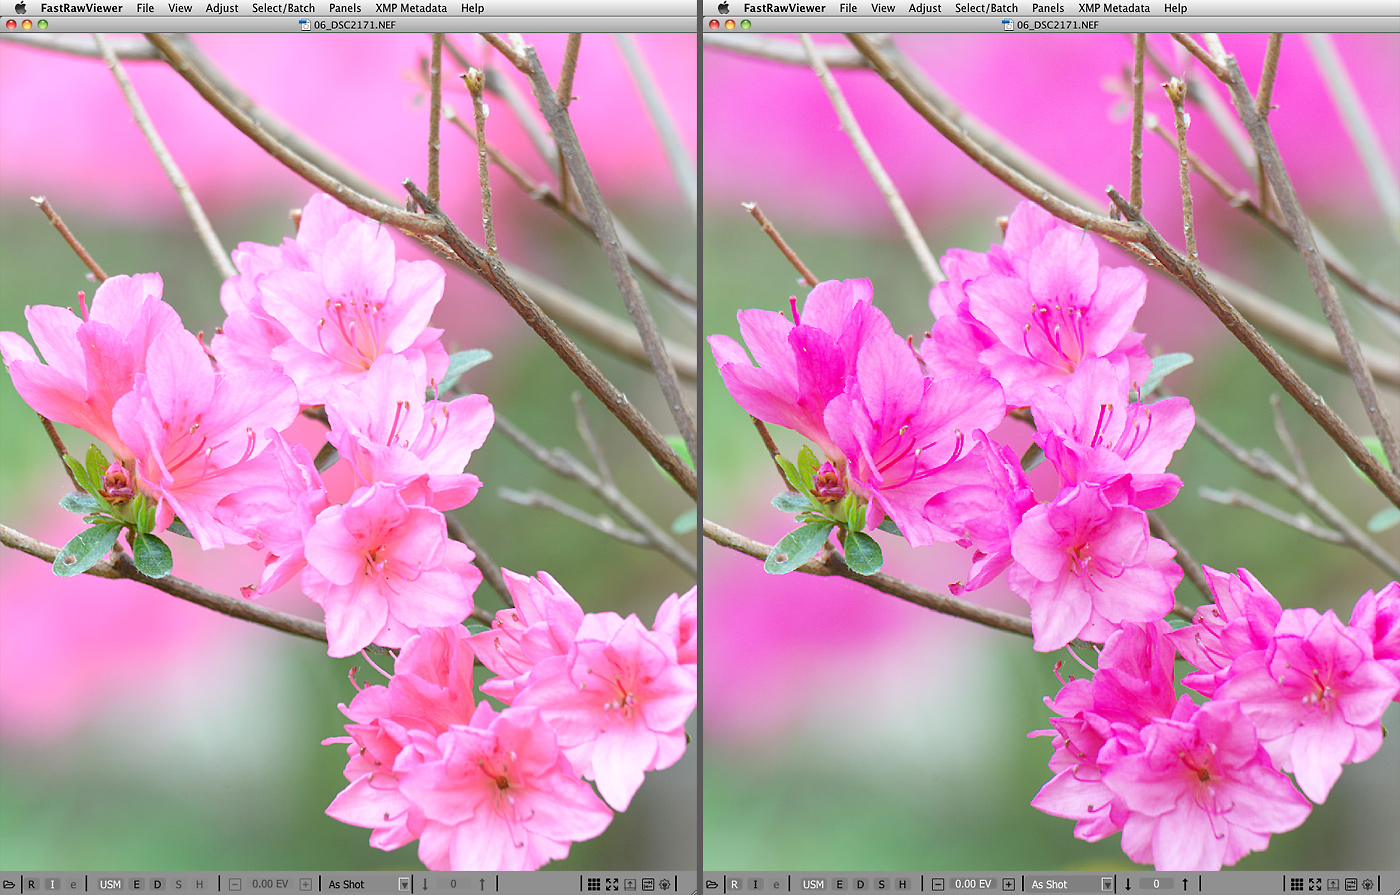
Task: Open the Adjust menu in right menu bar
Action: (924, 8)
